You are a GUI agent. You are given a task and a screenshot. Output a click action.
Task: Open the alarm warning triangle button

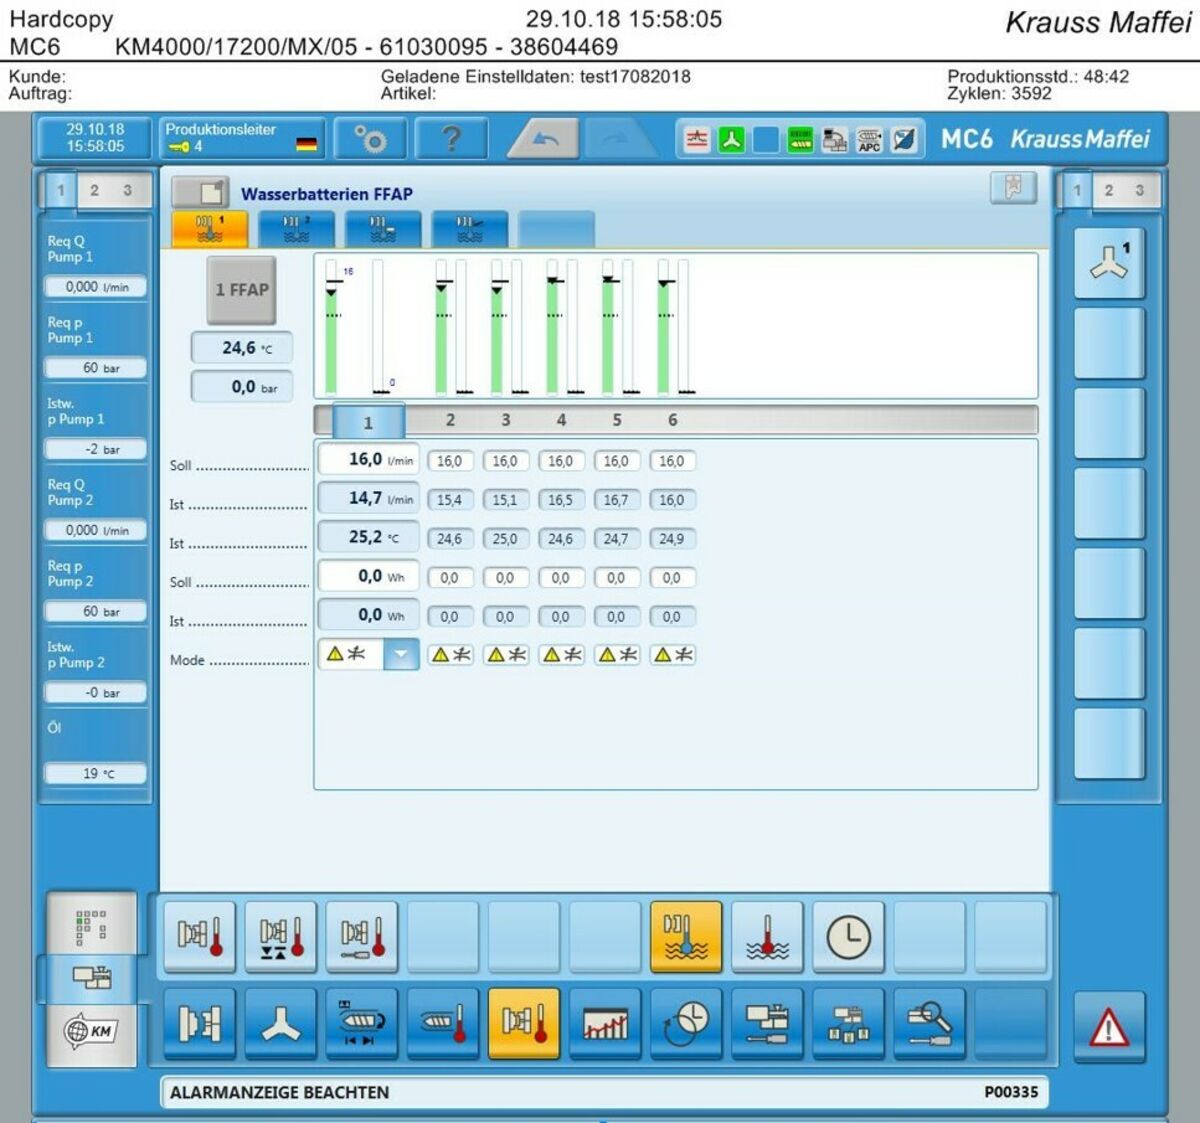coord(1109,1027)
